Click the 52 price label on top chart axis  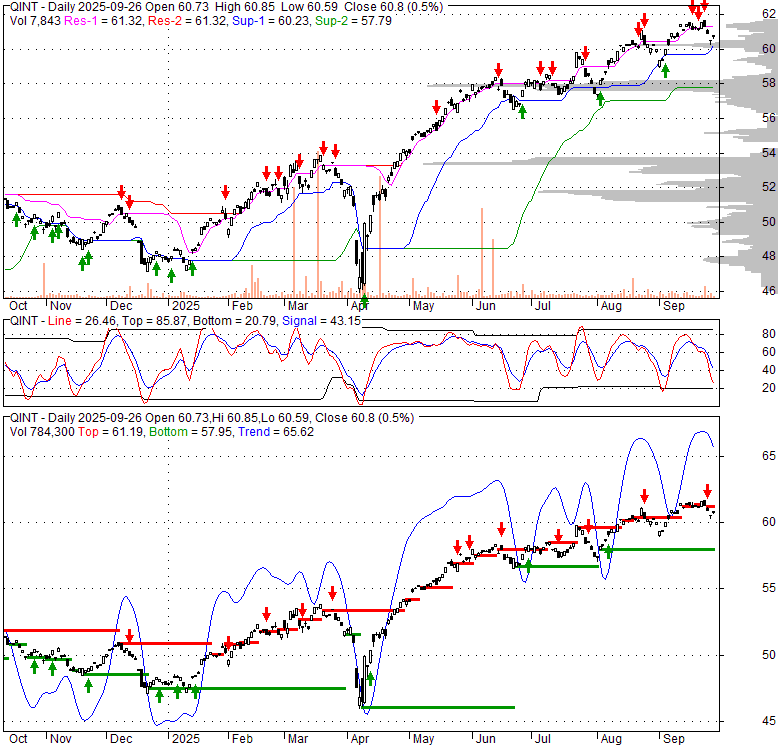[x=769, y=187]
